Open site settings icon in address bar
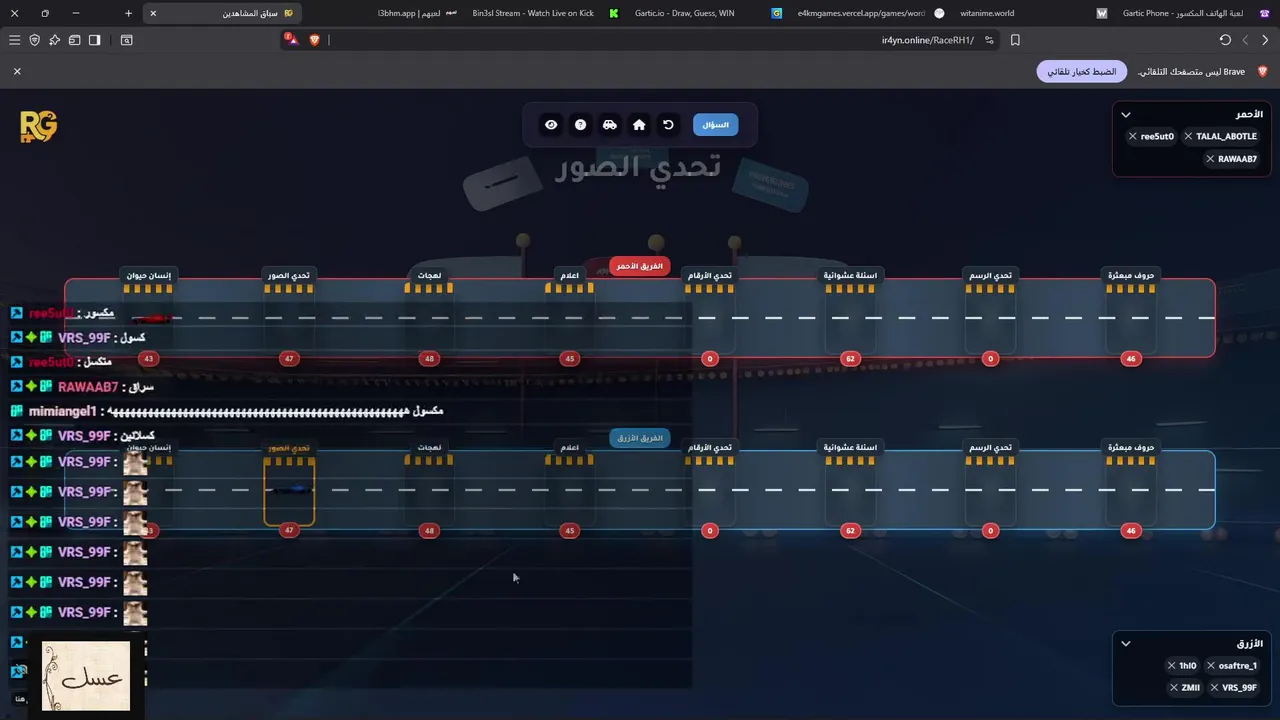Screen dimensions: 1280x720 [x=989, y=40]
